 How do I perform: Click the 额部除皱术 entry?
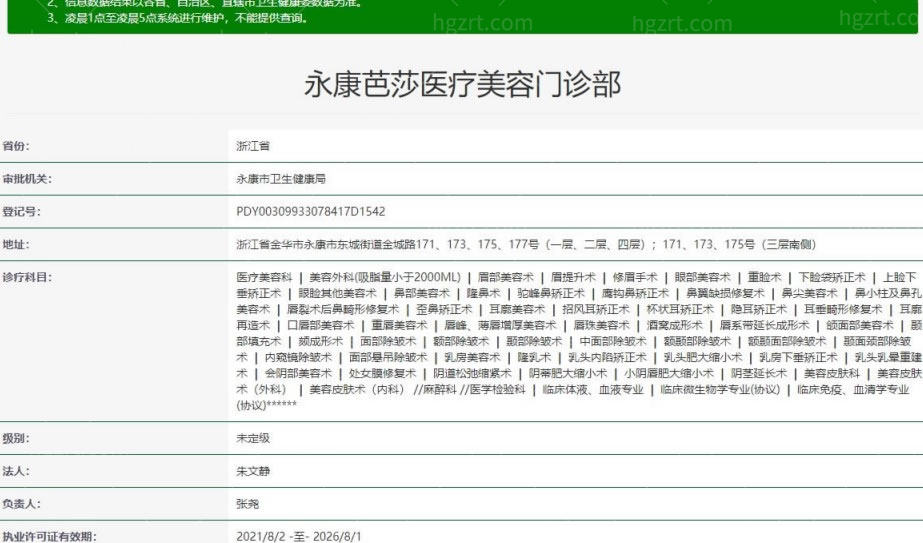pos(461,342)
